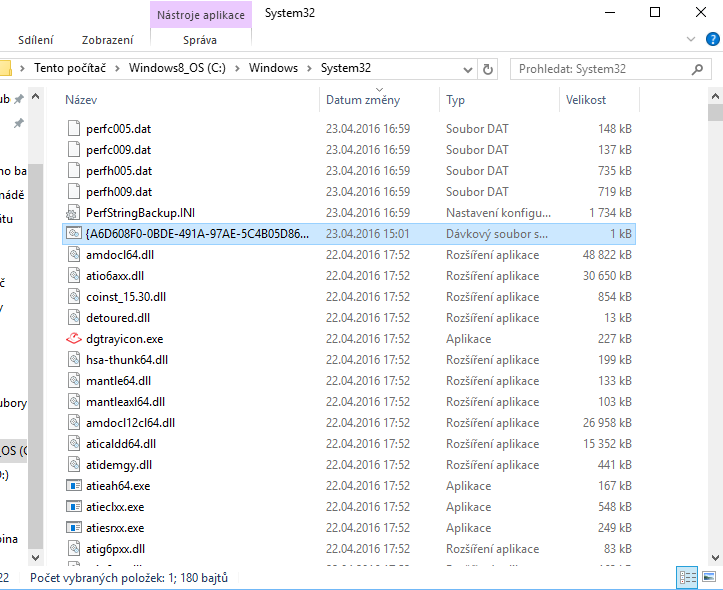Click the perfh005.dat file icon

pyautogui.click(x=74, y=171)
